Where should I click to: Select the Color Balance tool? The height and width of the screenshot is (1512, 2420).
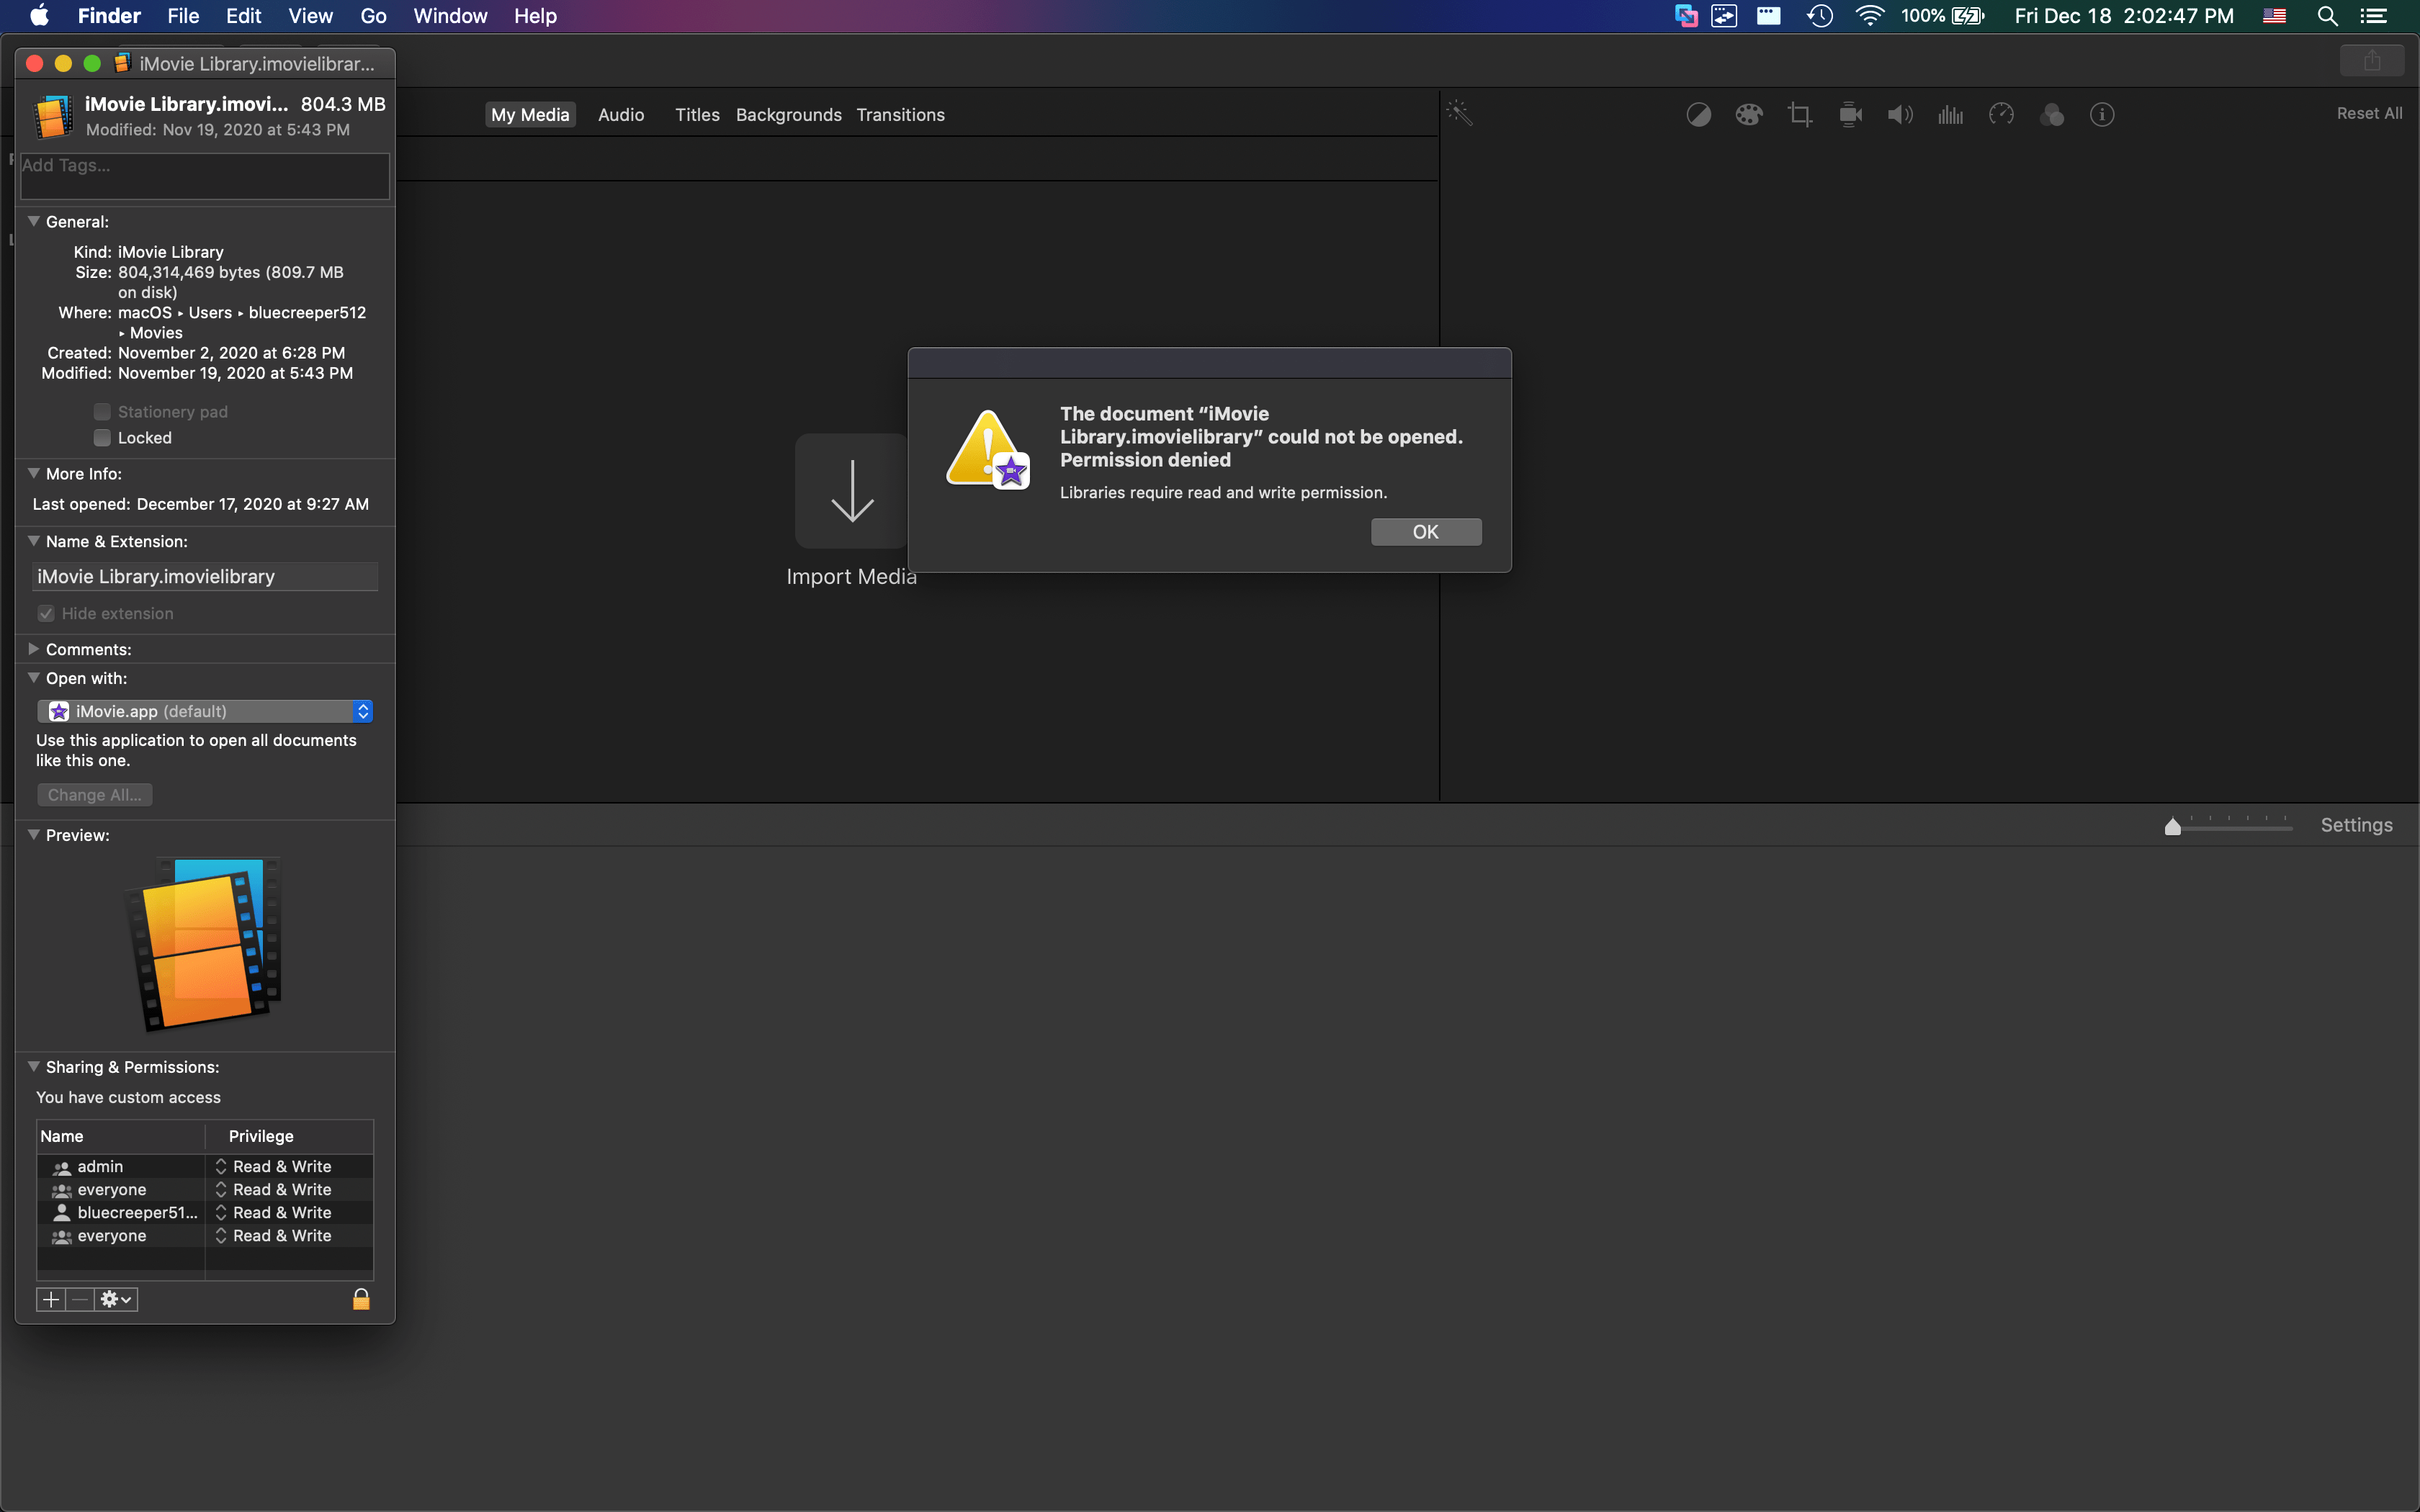point(1698,114)
